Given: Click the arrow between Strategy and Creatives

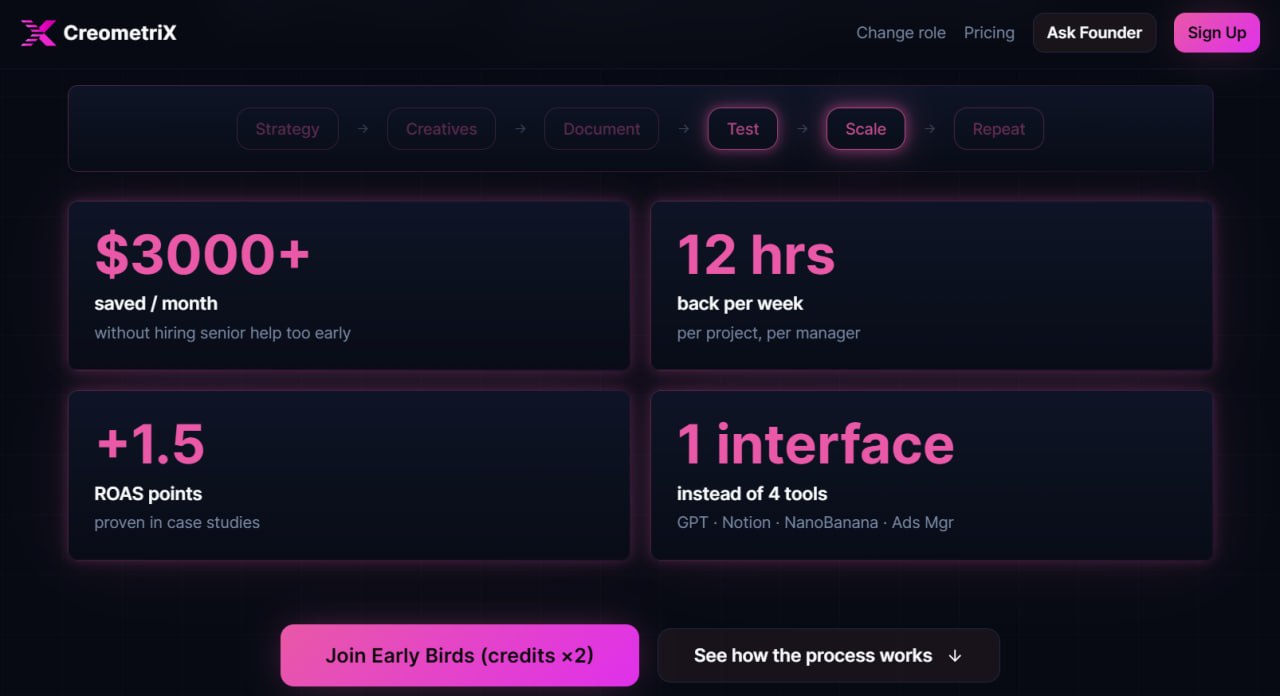Looking at the screenshot, I should point(363,129).
